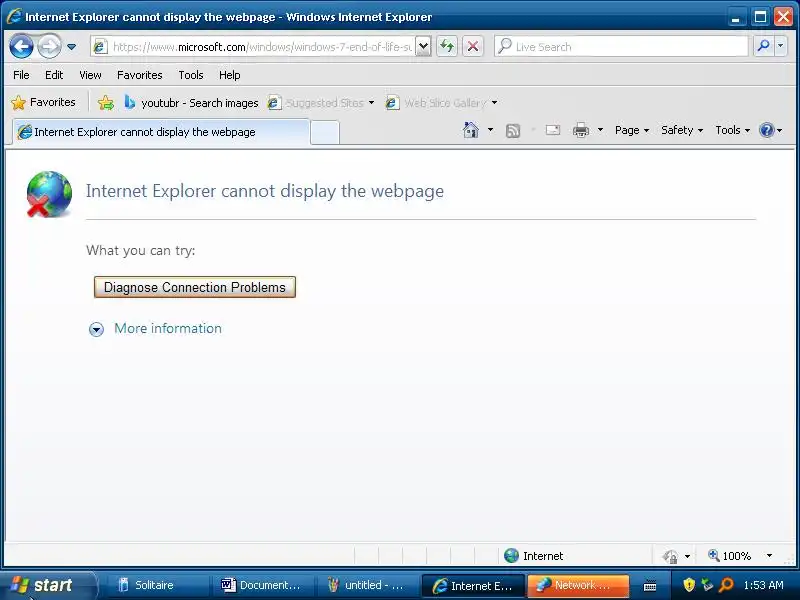Click the Internet security zone indicator
This screenshot has width=800, height=600.
533,556
